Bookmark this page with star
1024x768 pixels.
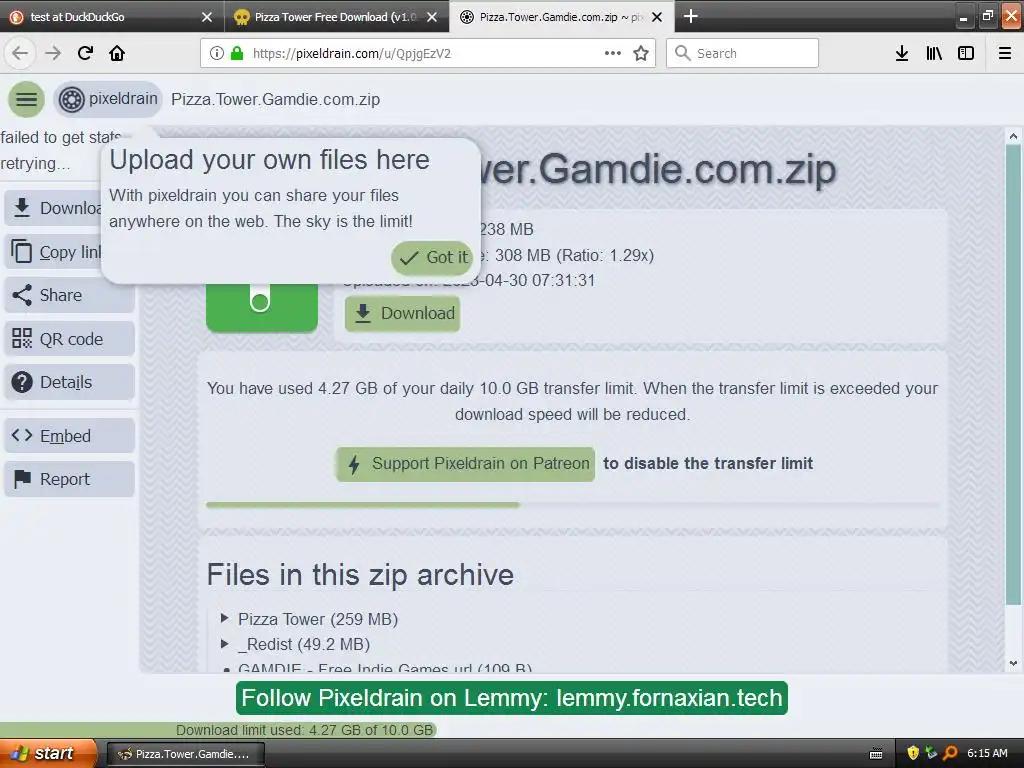click(641, 53)
